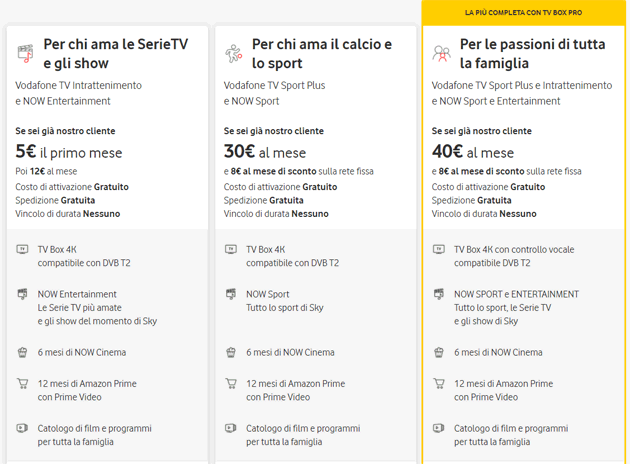Screen dimensions: 630x464
Task: Click the film catalog icon in the famiglia card
Action: [439, 428]
